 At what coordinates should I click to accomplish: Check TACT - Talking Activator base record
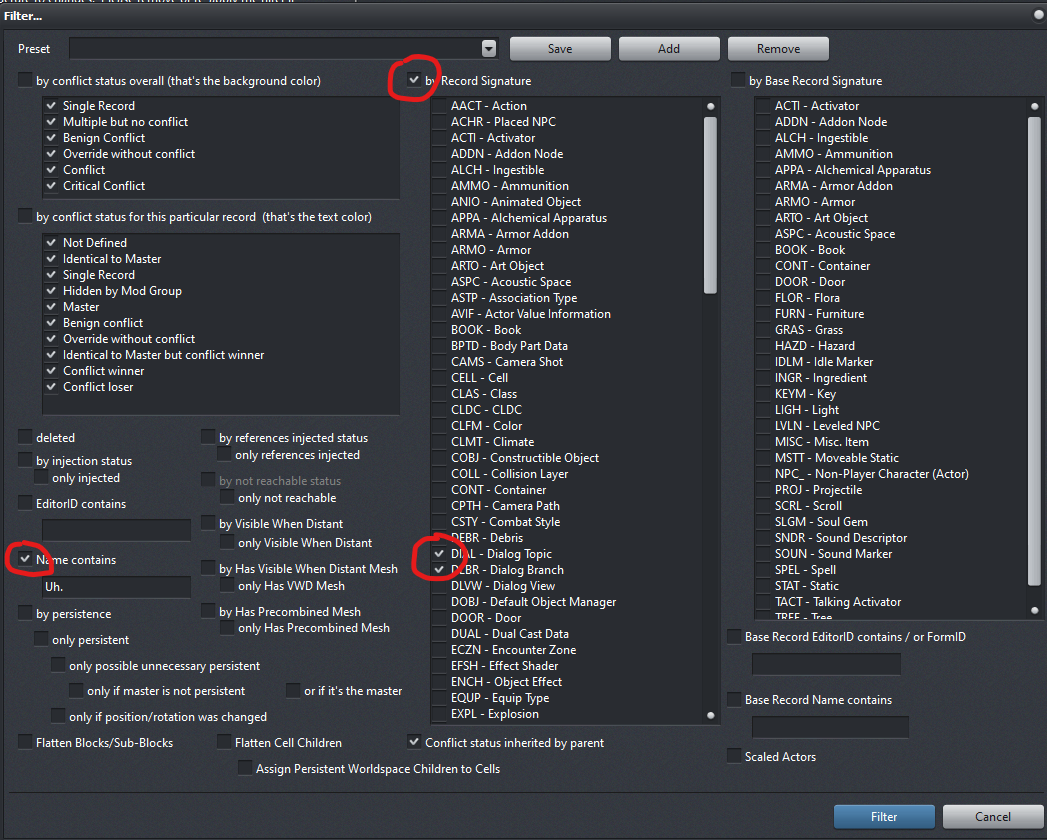[763, 602]
